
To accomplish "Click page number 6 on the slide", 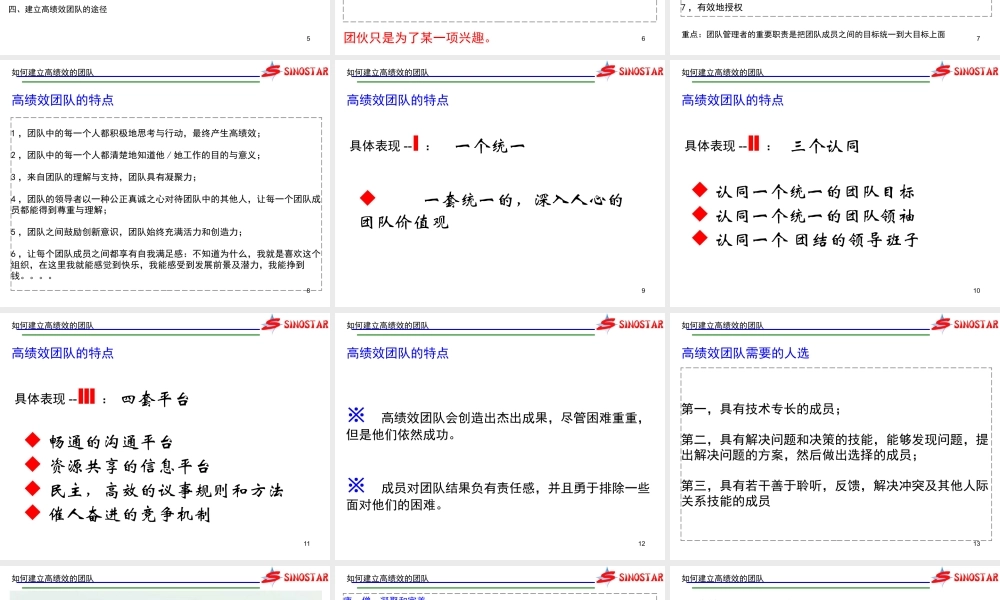I will pos(643,39).
